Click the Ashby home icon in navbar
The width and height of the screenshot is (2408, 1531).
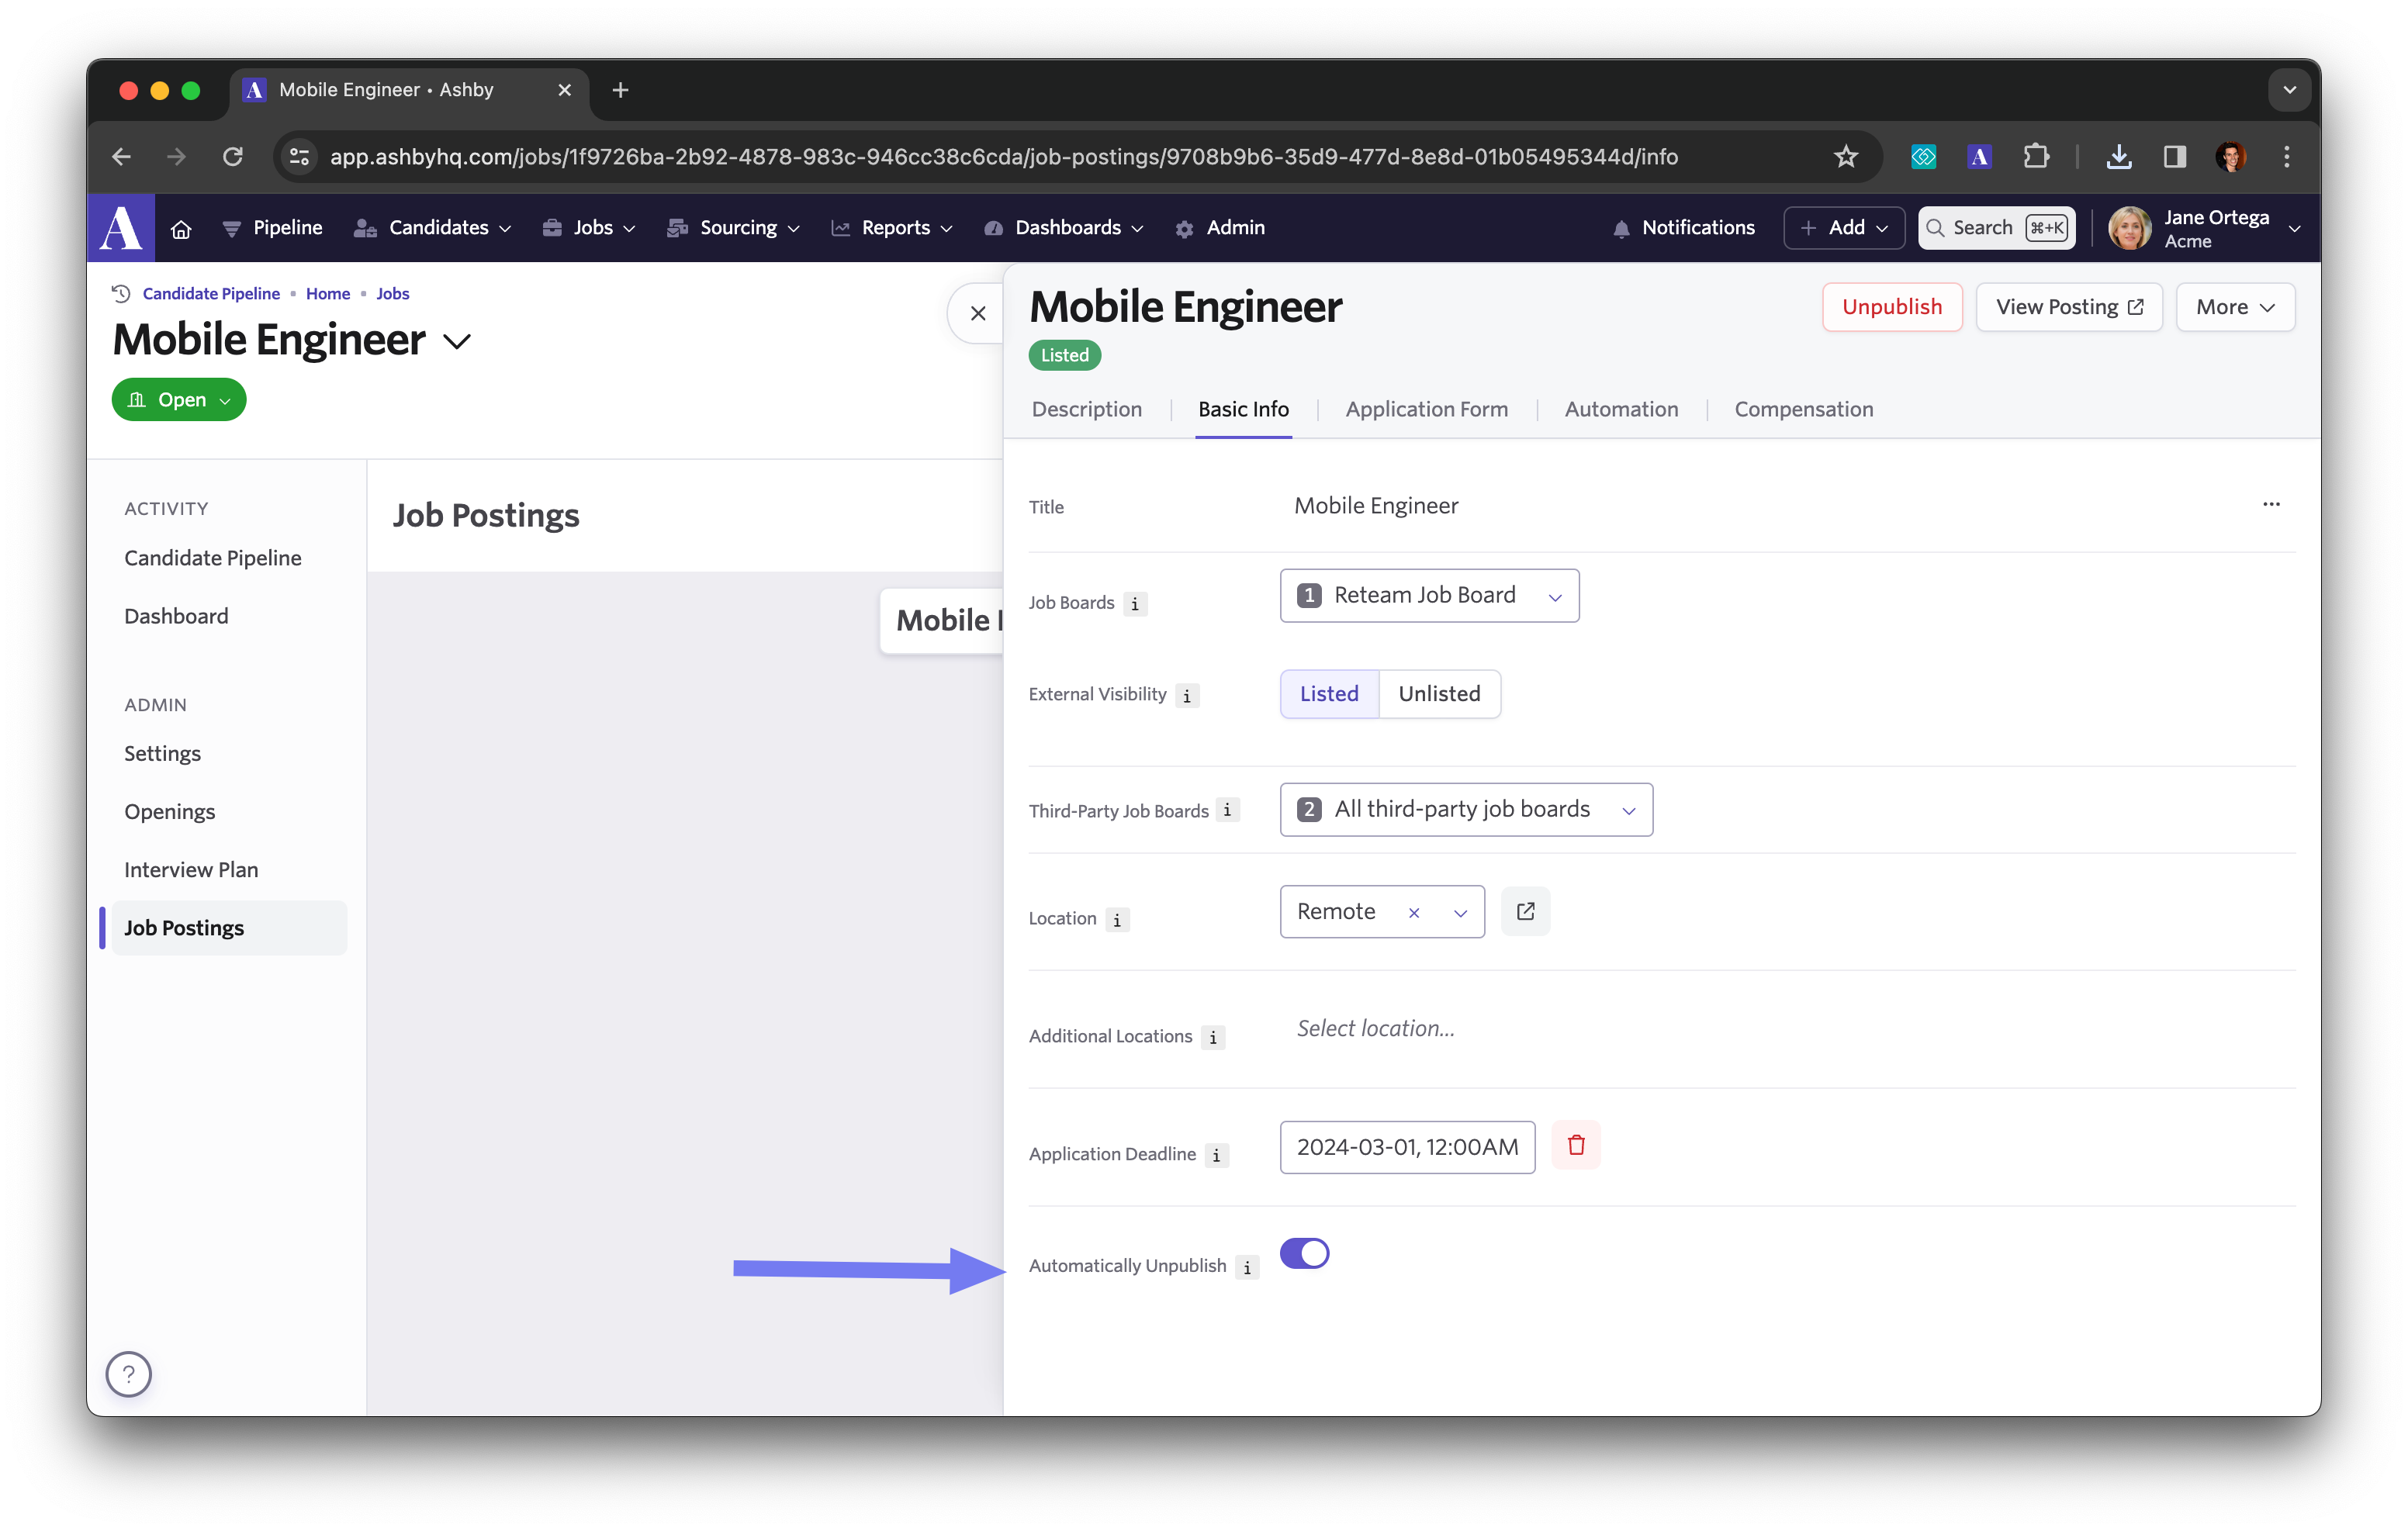tap(181, 229)
